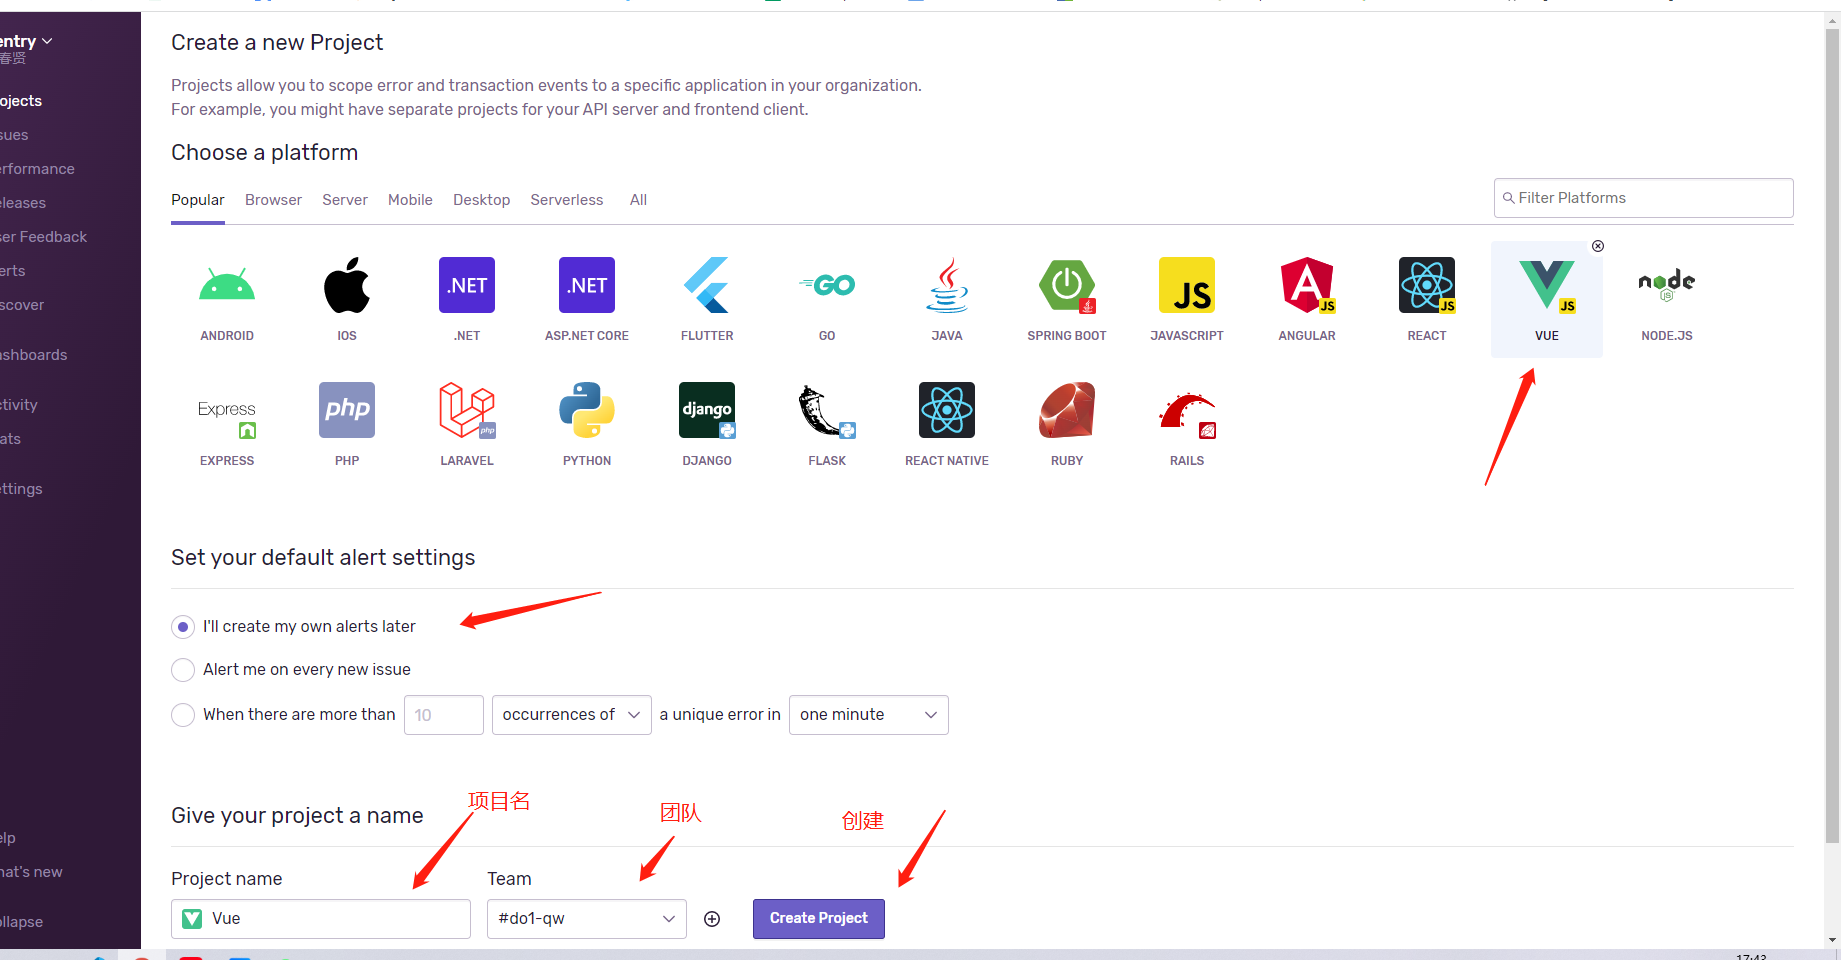
Task: Click the Project name input field
Action: point(321,919)
